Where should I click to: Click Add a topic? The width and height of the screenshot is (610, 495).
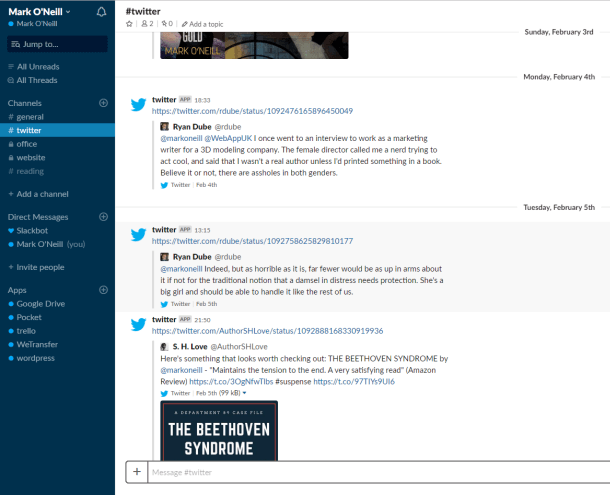pyautogui.click(x=202, y=24)
